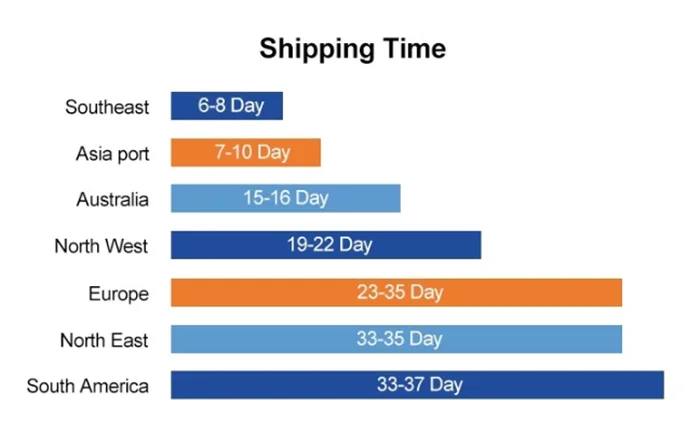This screenshot has width=700, height=432.
Task: Click the '33-37 Day' text
Action: click(x=419, y=386)
